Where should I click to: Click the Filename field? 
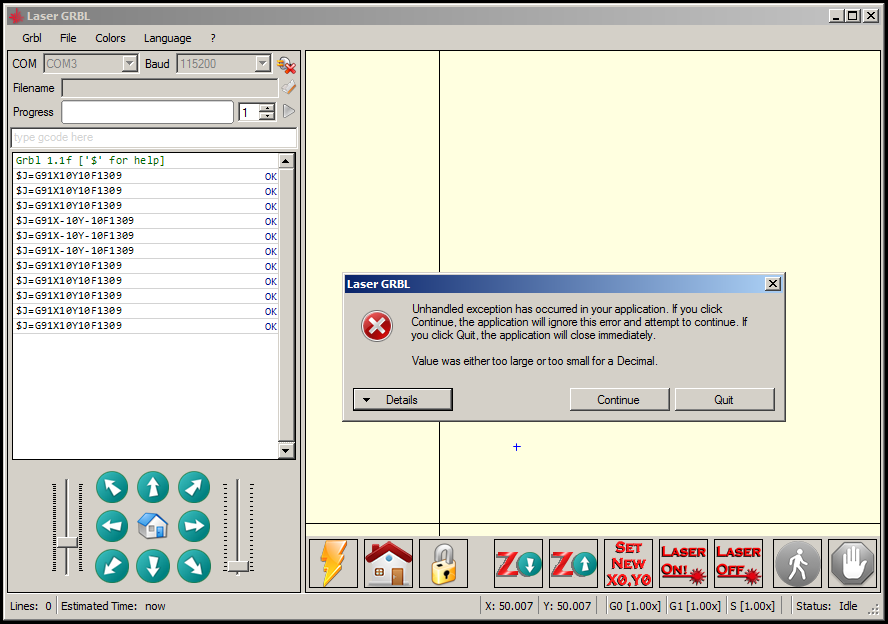tap(170, 88)
